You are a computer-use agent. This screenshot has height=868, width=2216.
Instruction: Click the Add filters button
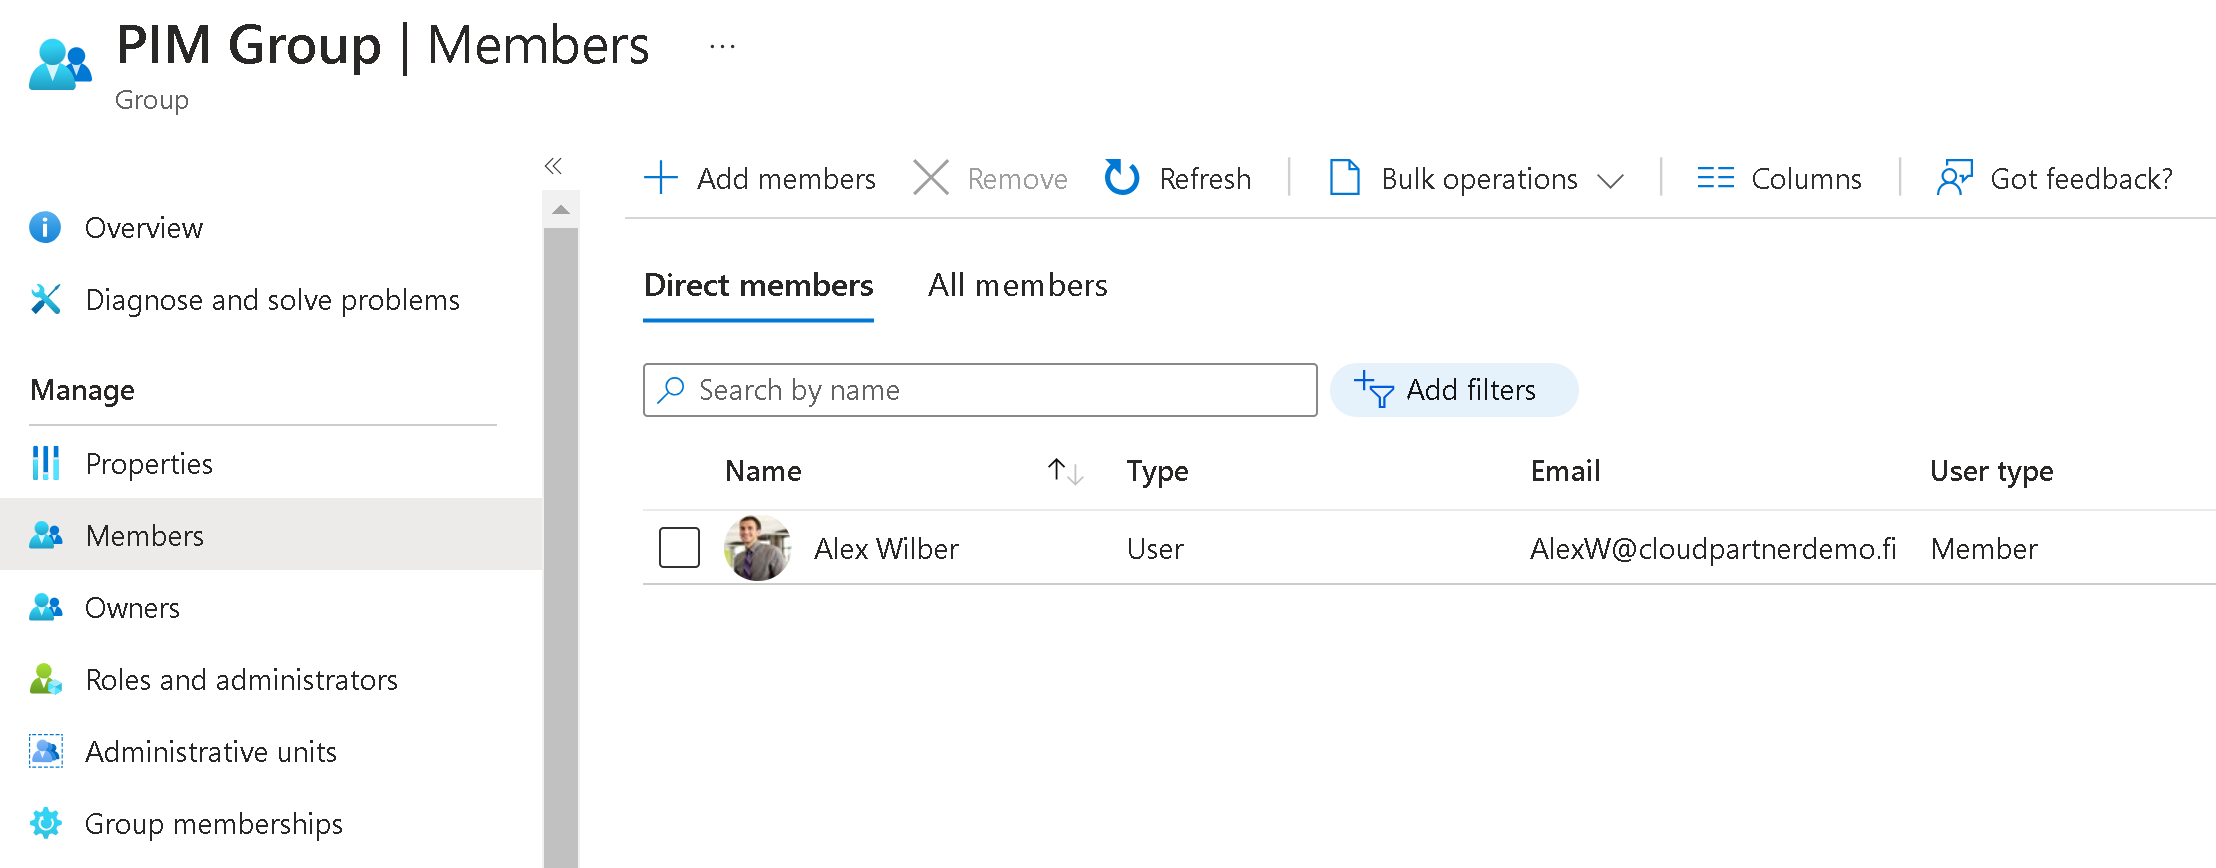click(1453, 390)
